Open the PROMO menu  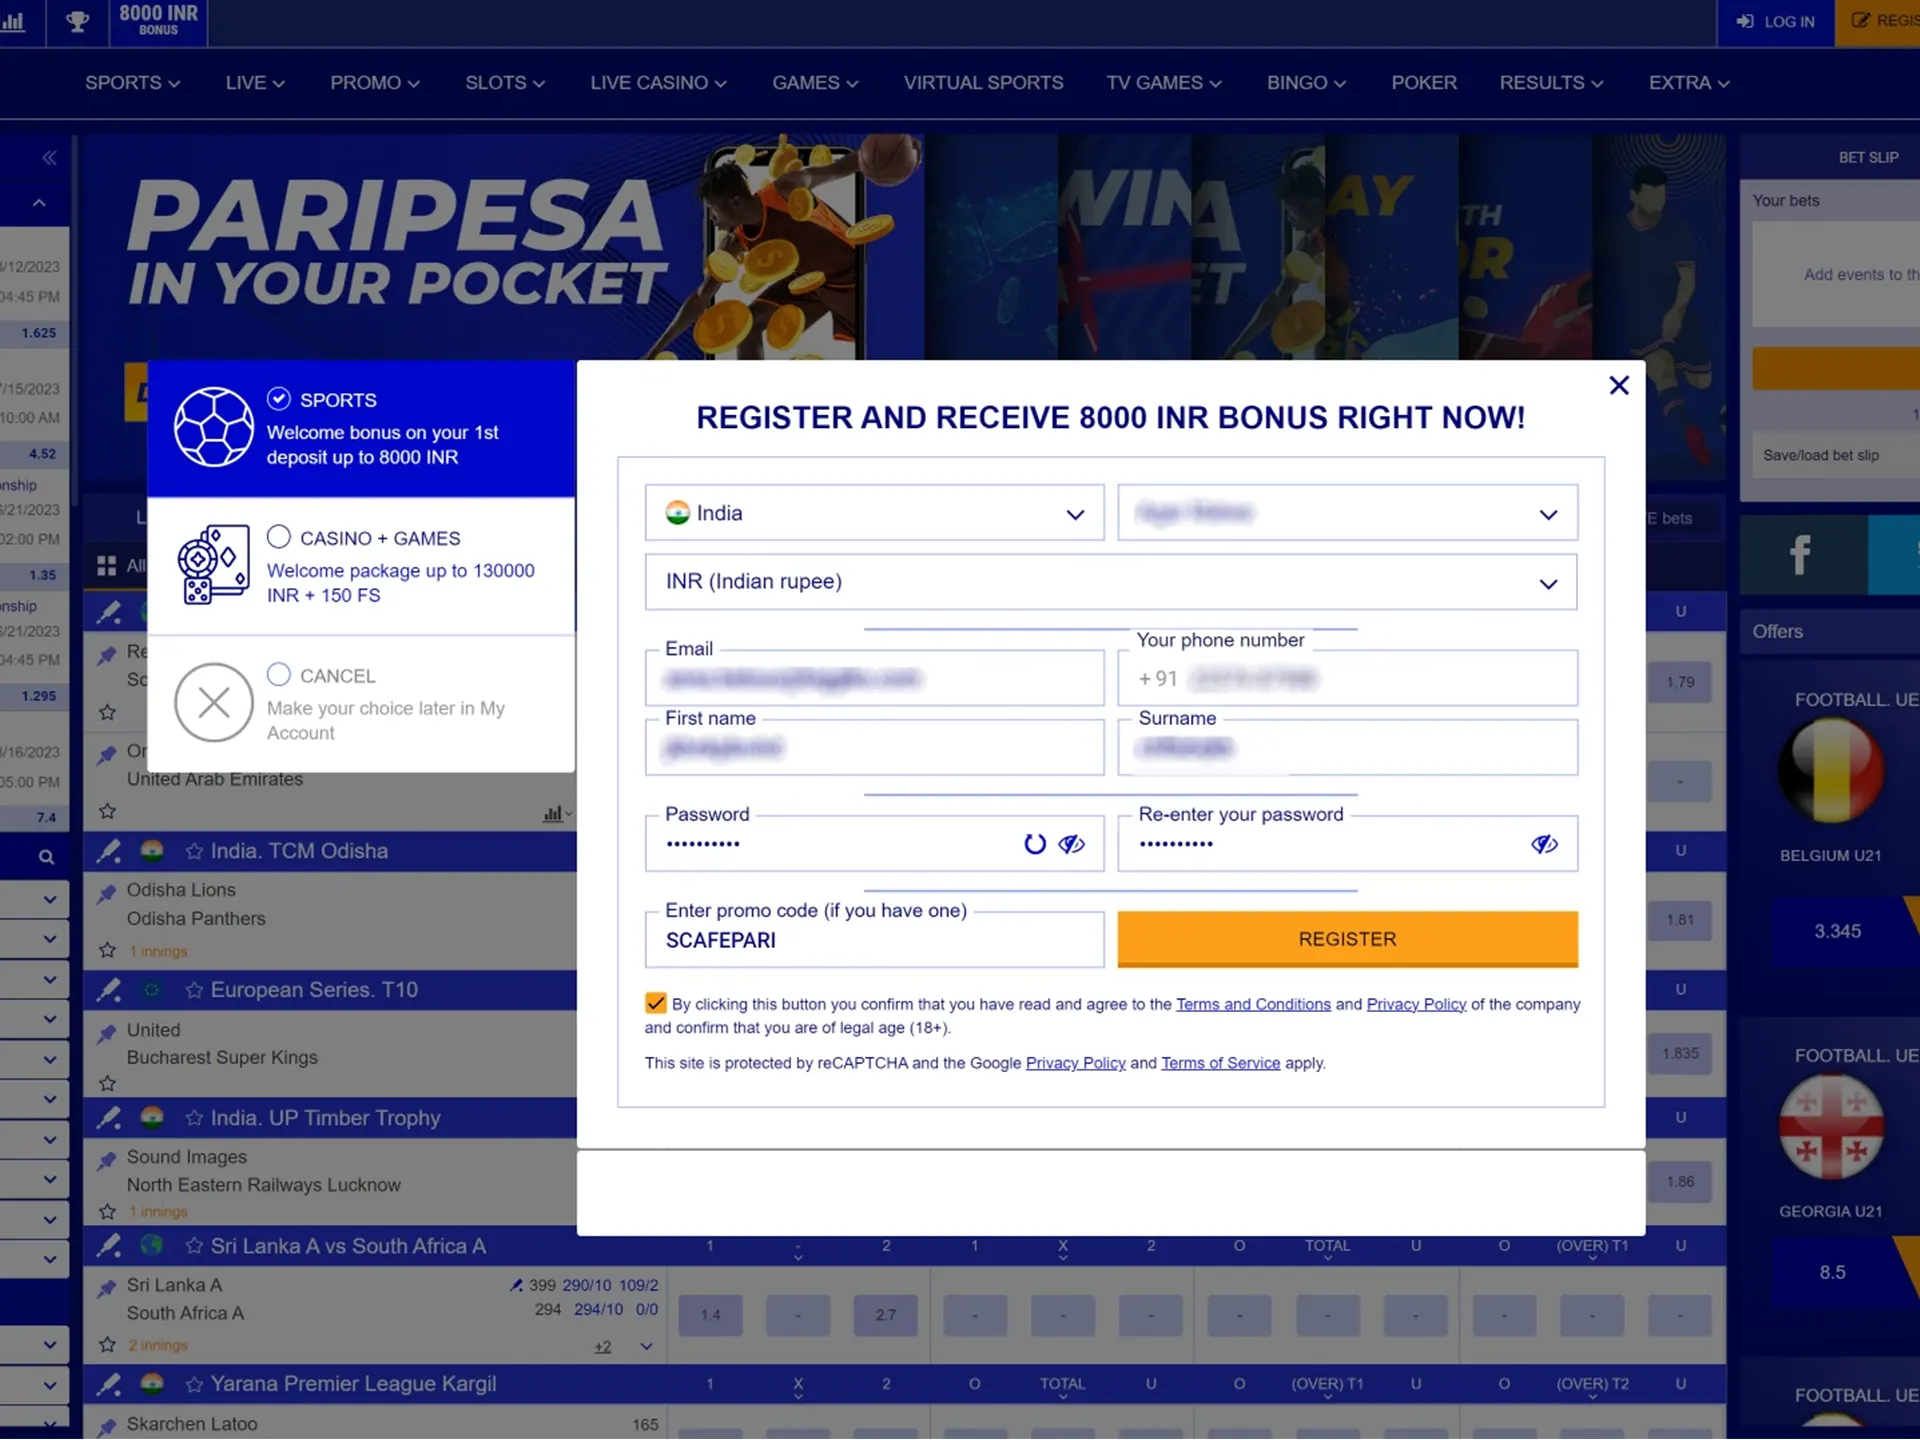coord(375,83)
